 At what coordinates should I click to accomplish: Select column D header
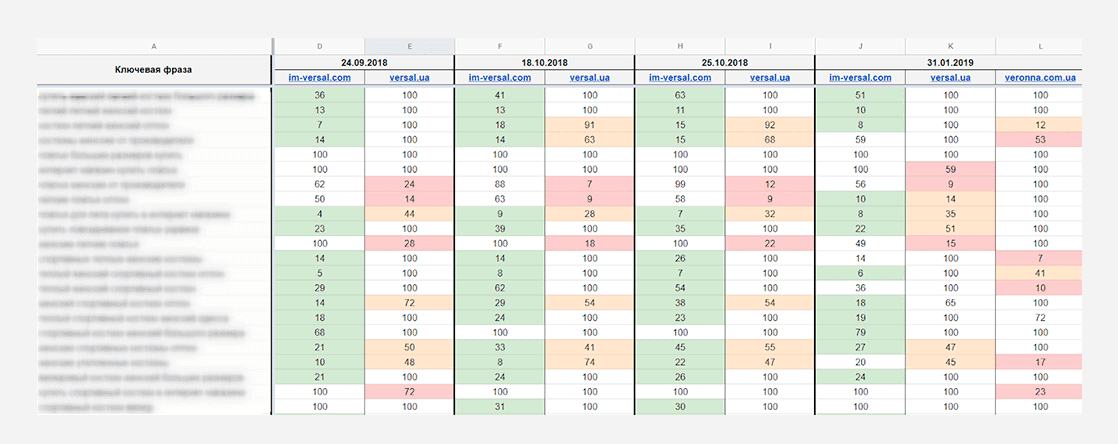(x=319, y=46)
